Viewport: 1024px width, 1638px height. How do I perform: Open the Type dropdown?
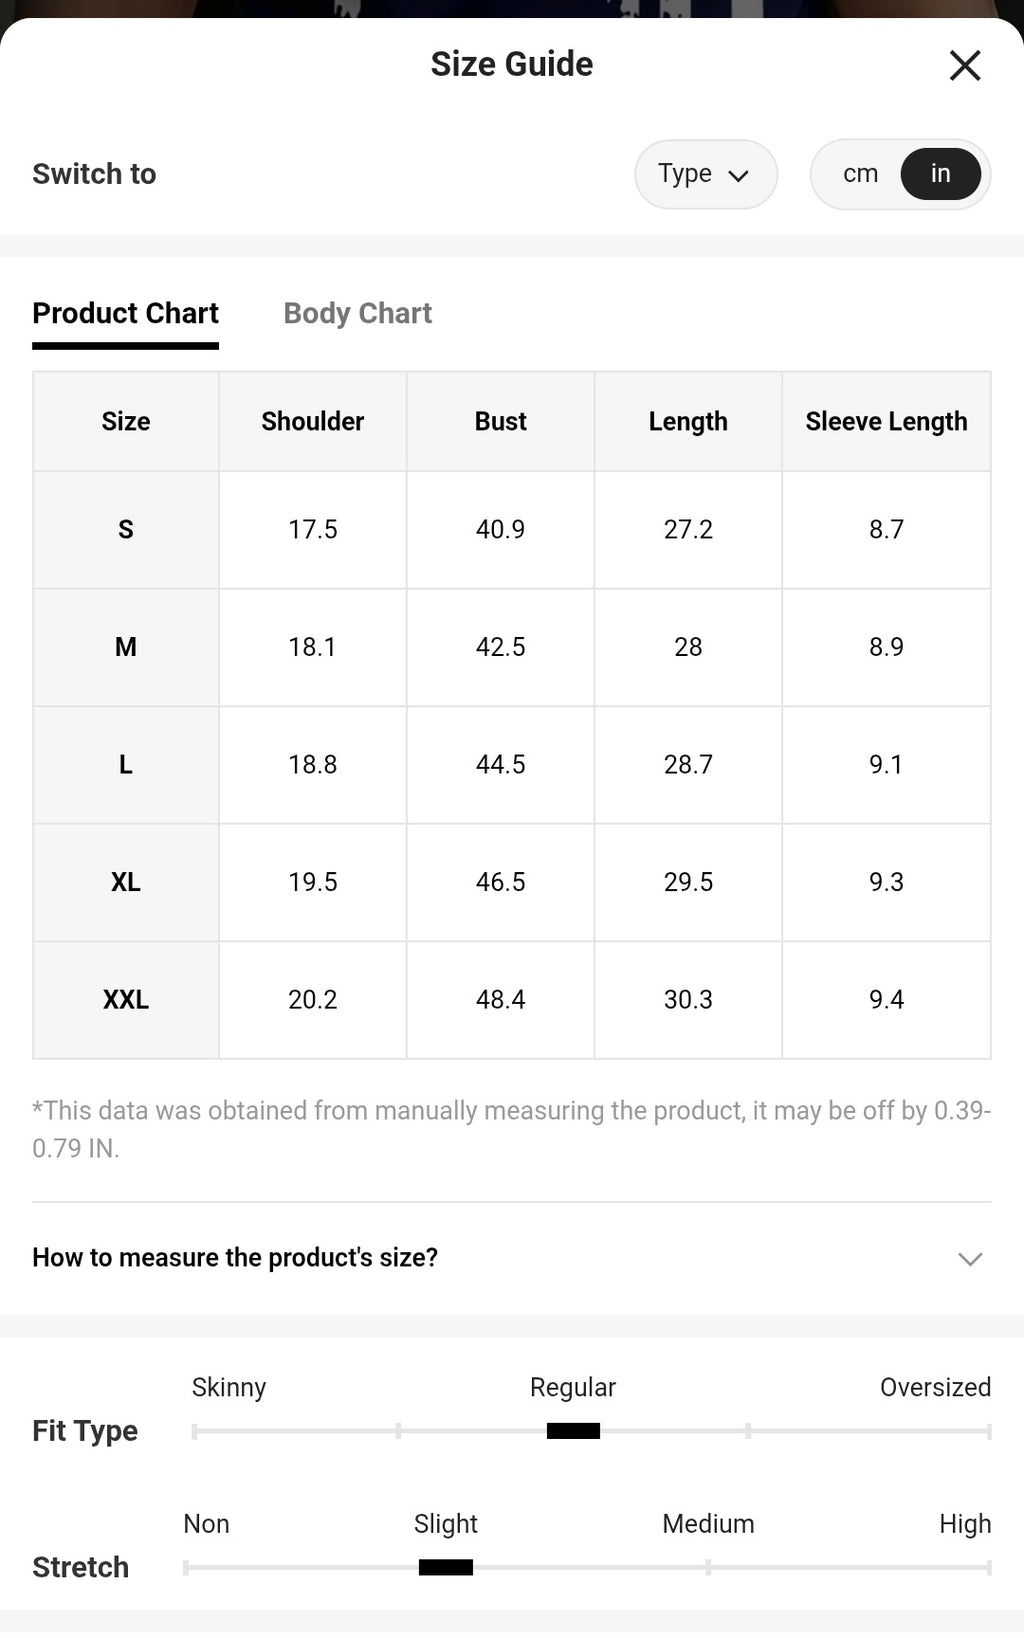706,174
